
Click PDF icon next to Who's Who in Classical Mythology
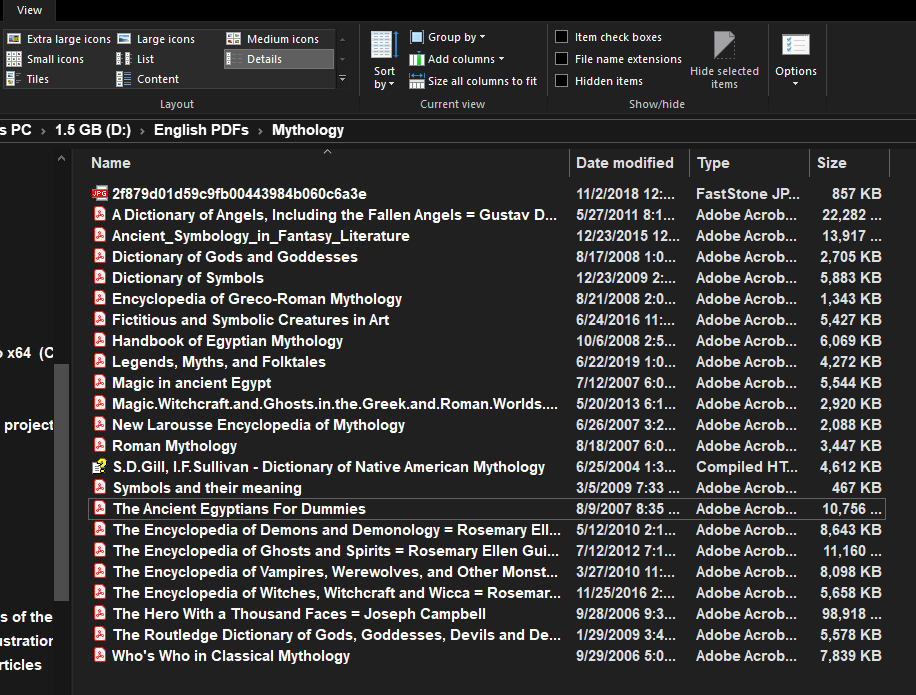click(x=100, y=655)
